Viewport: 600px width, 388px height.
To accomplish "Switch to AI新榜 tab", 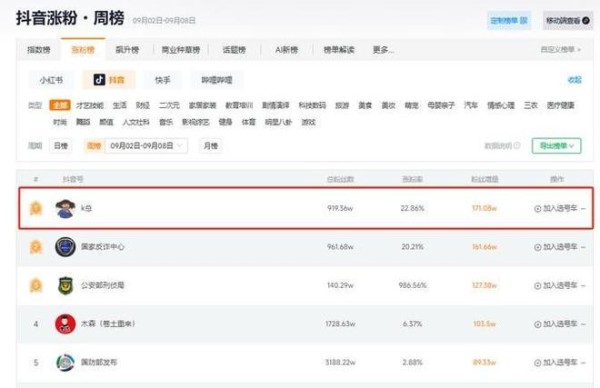I will (286, 50).
